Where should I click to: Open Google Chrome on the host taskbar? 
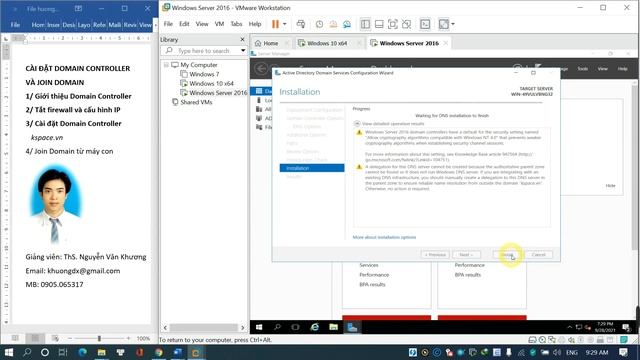pyautogui.click(x=159, y=352)
